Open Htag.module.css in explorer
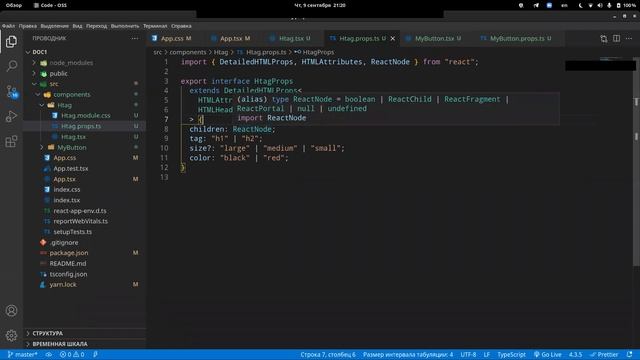This screenshot has height=360, width=640. [x=86, y=116]
